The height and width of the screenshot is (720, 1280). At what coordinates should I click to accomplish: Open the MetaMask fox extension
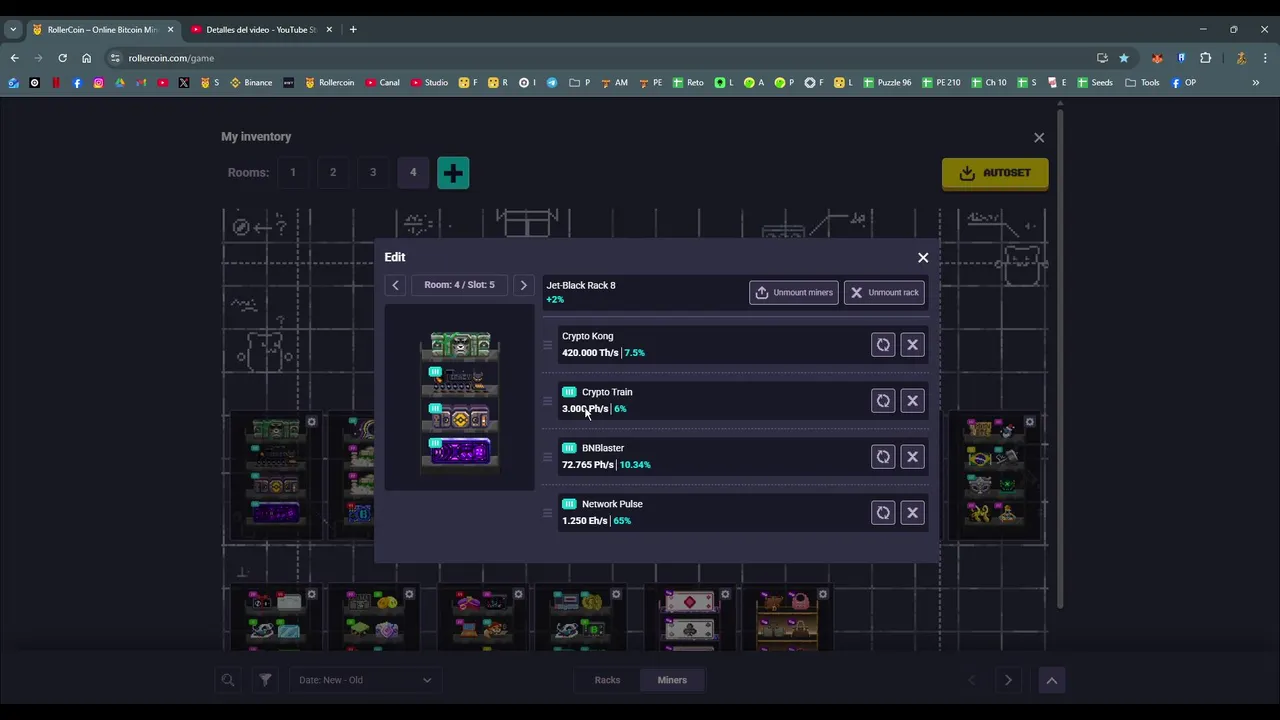pyautogui.click(x=1157, y=58)
